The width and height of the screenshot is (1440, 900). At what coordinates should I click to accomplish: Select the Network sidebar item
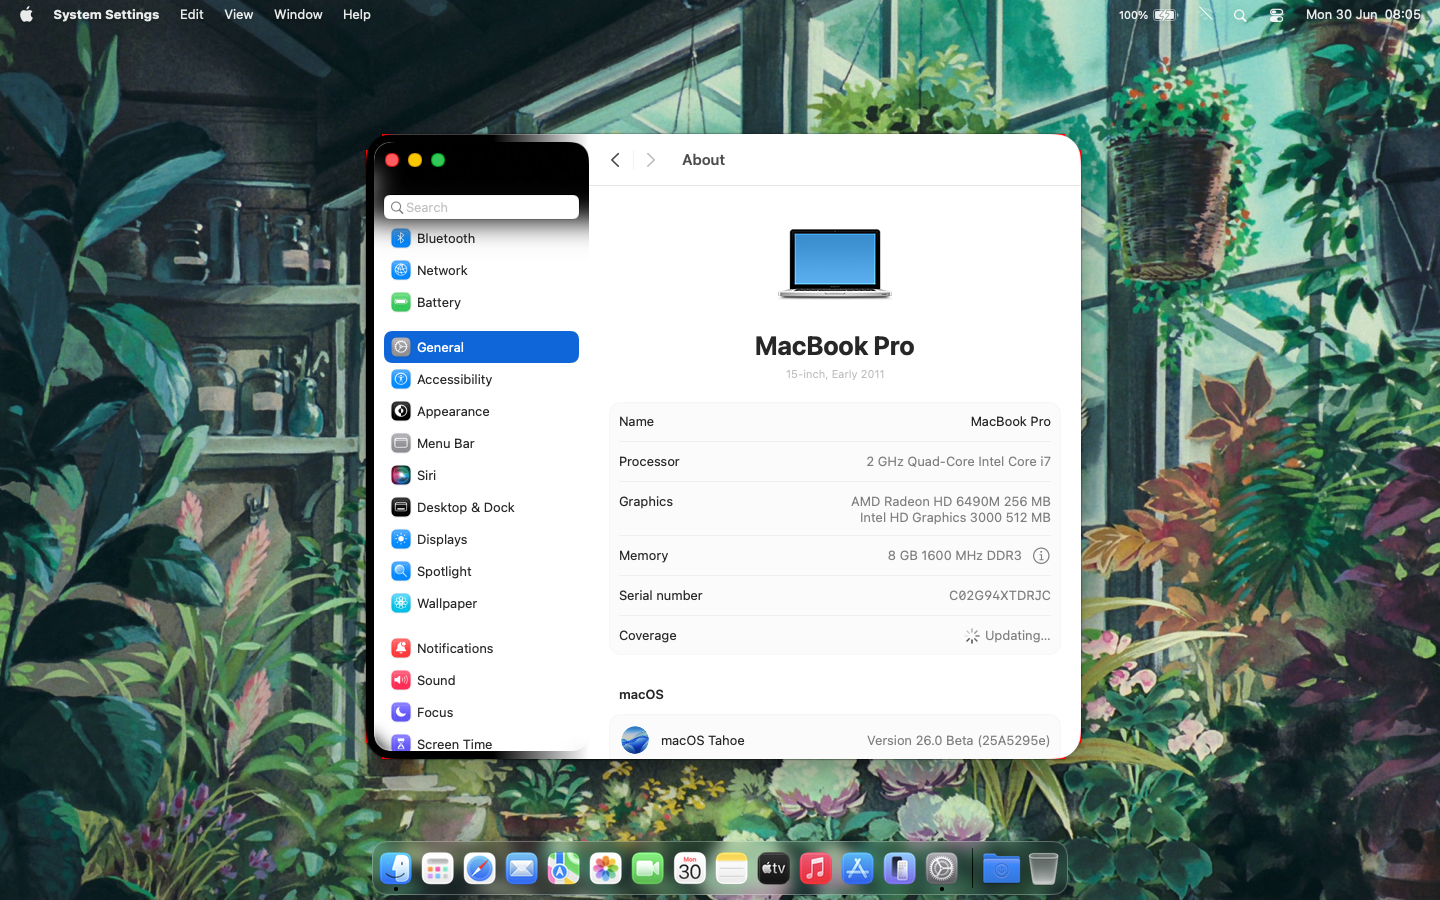click(442, 271)
